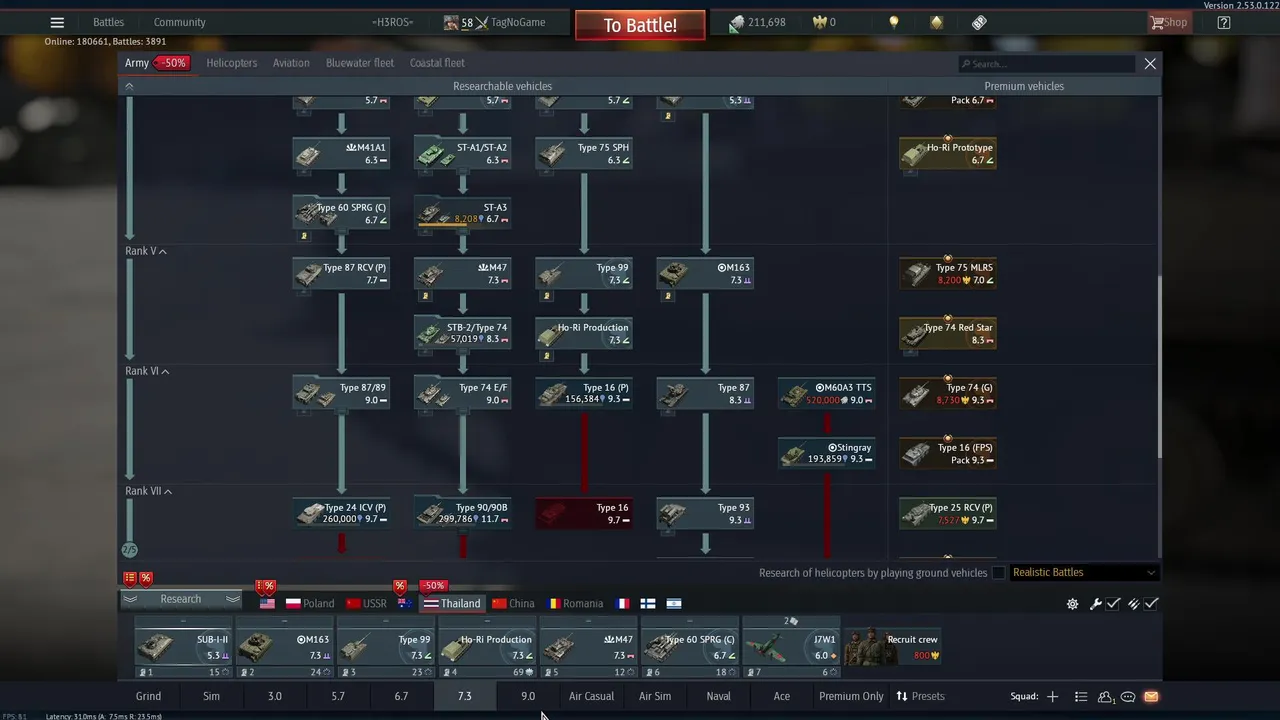Switch to the Bluewater fleet tab
The width and height of the screenshot is (1280, 720).
coord(360,63)
